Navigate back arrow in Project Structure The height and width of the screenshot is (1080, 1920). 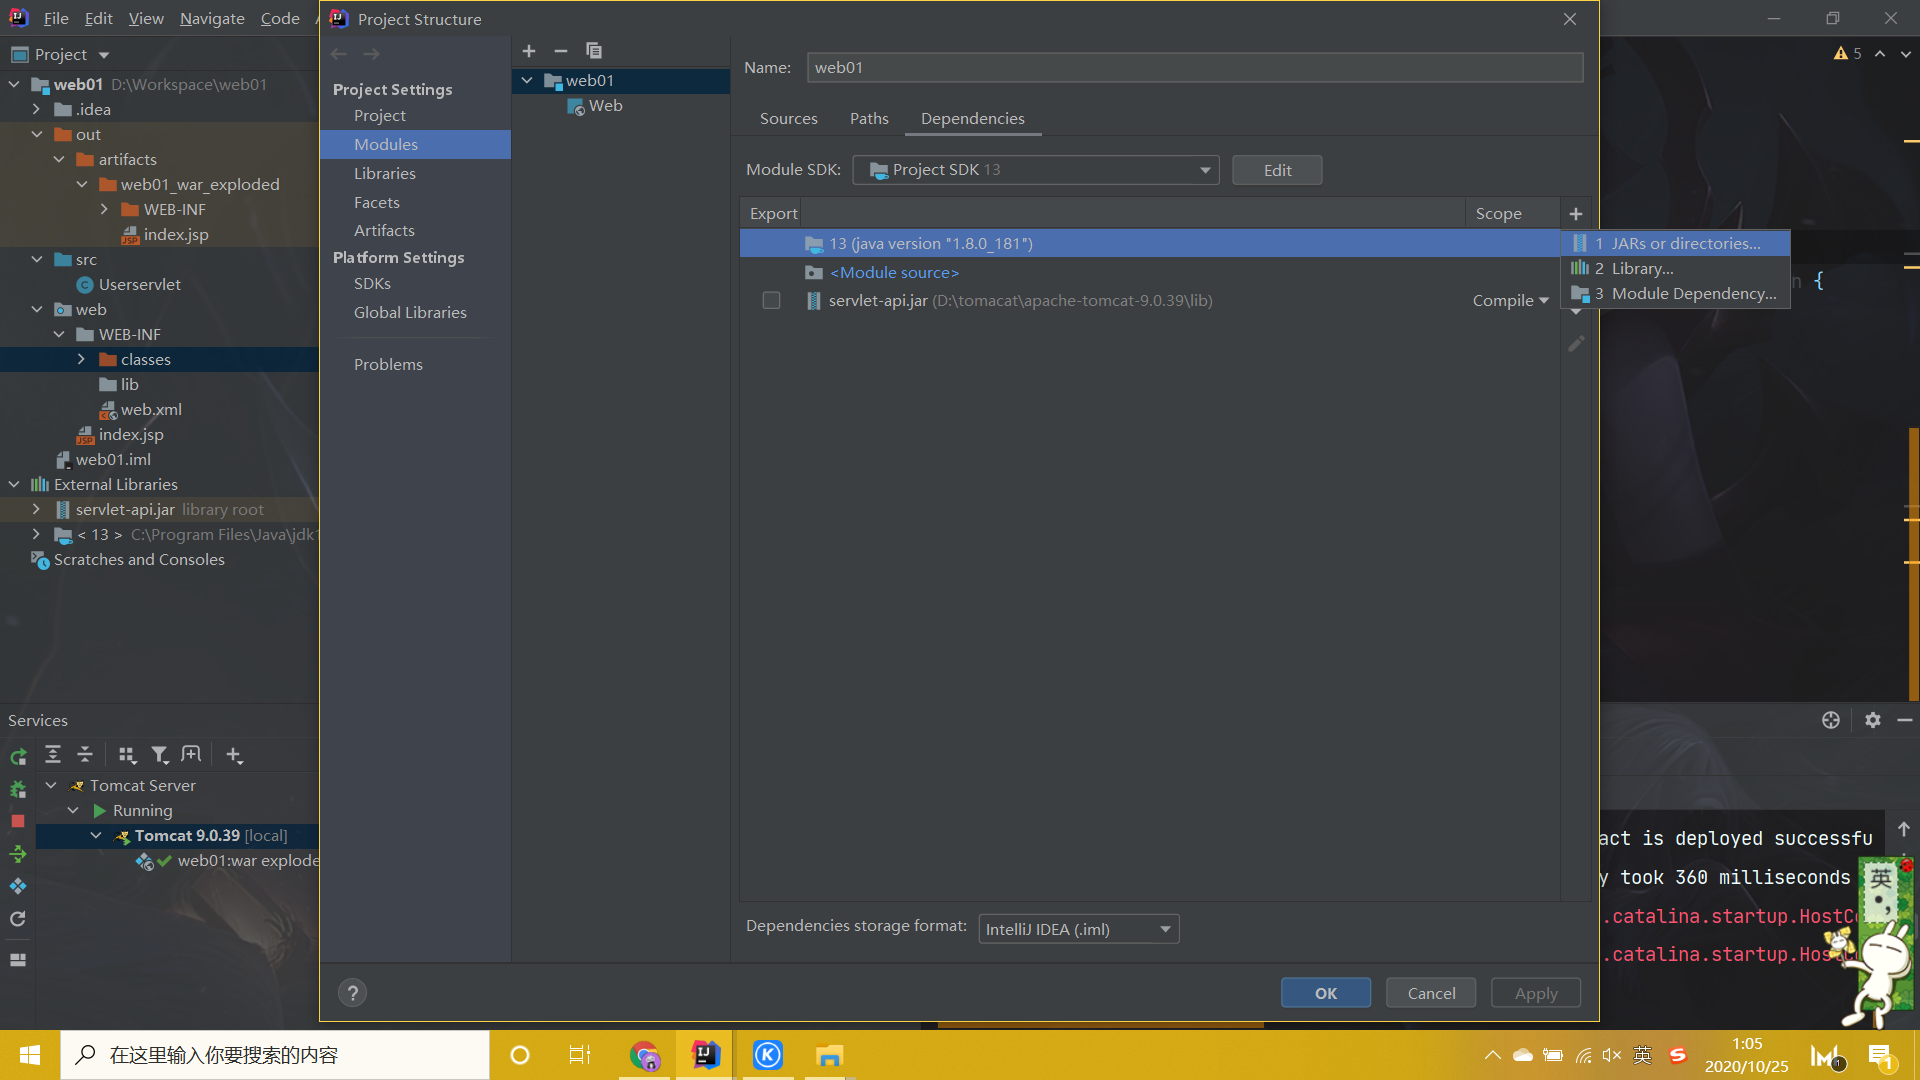(339, 54)
